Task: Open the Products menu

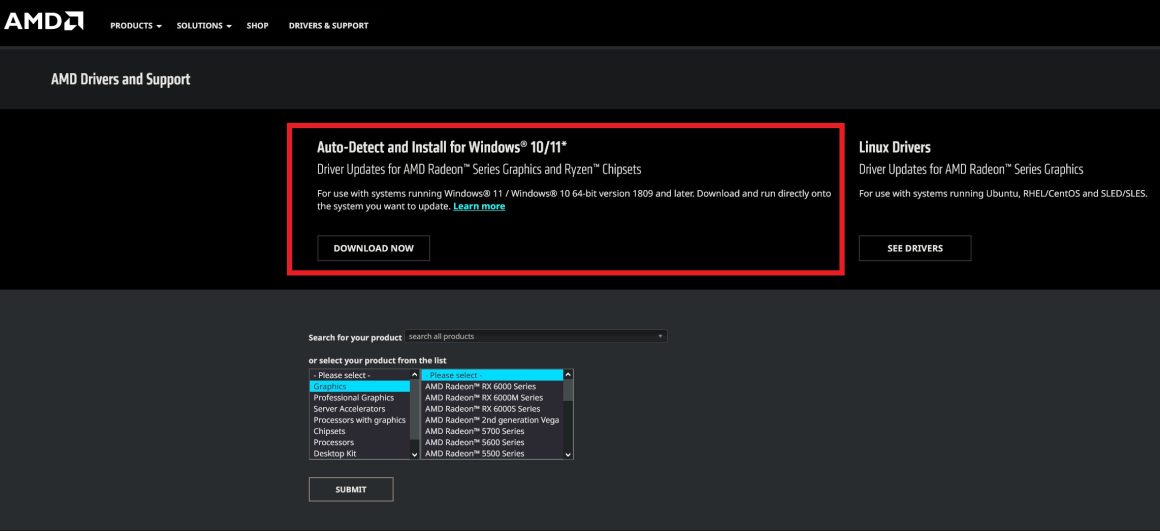Action: pyautogui.click(x=136, y=26)
